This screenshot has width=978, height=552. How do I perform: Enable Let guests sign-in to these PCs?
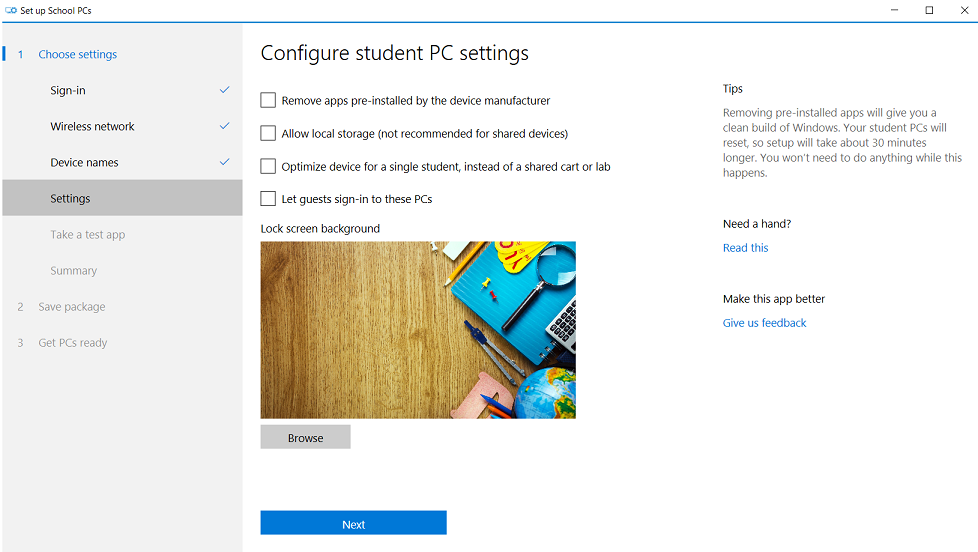[x=268, y=199]
